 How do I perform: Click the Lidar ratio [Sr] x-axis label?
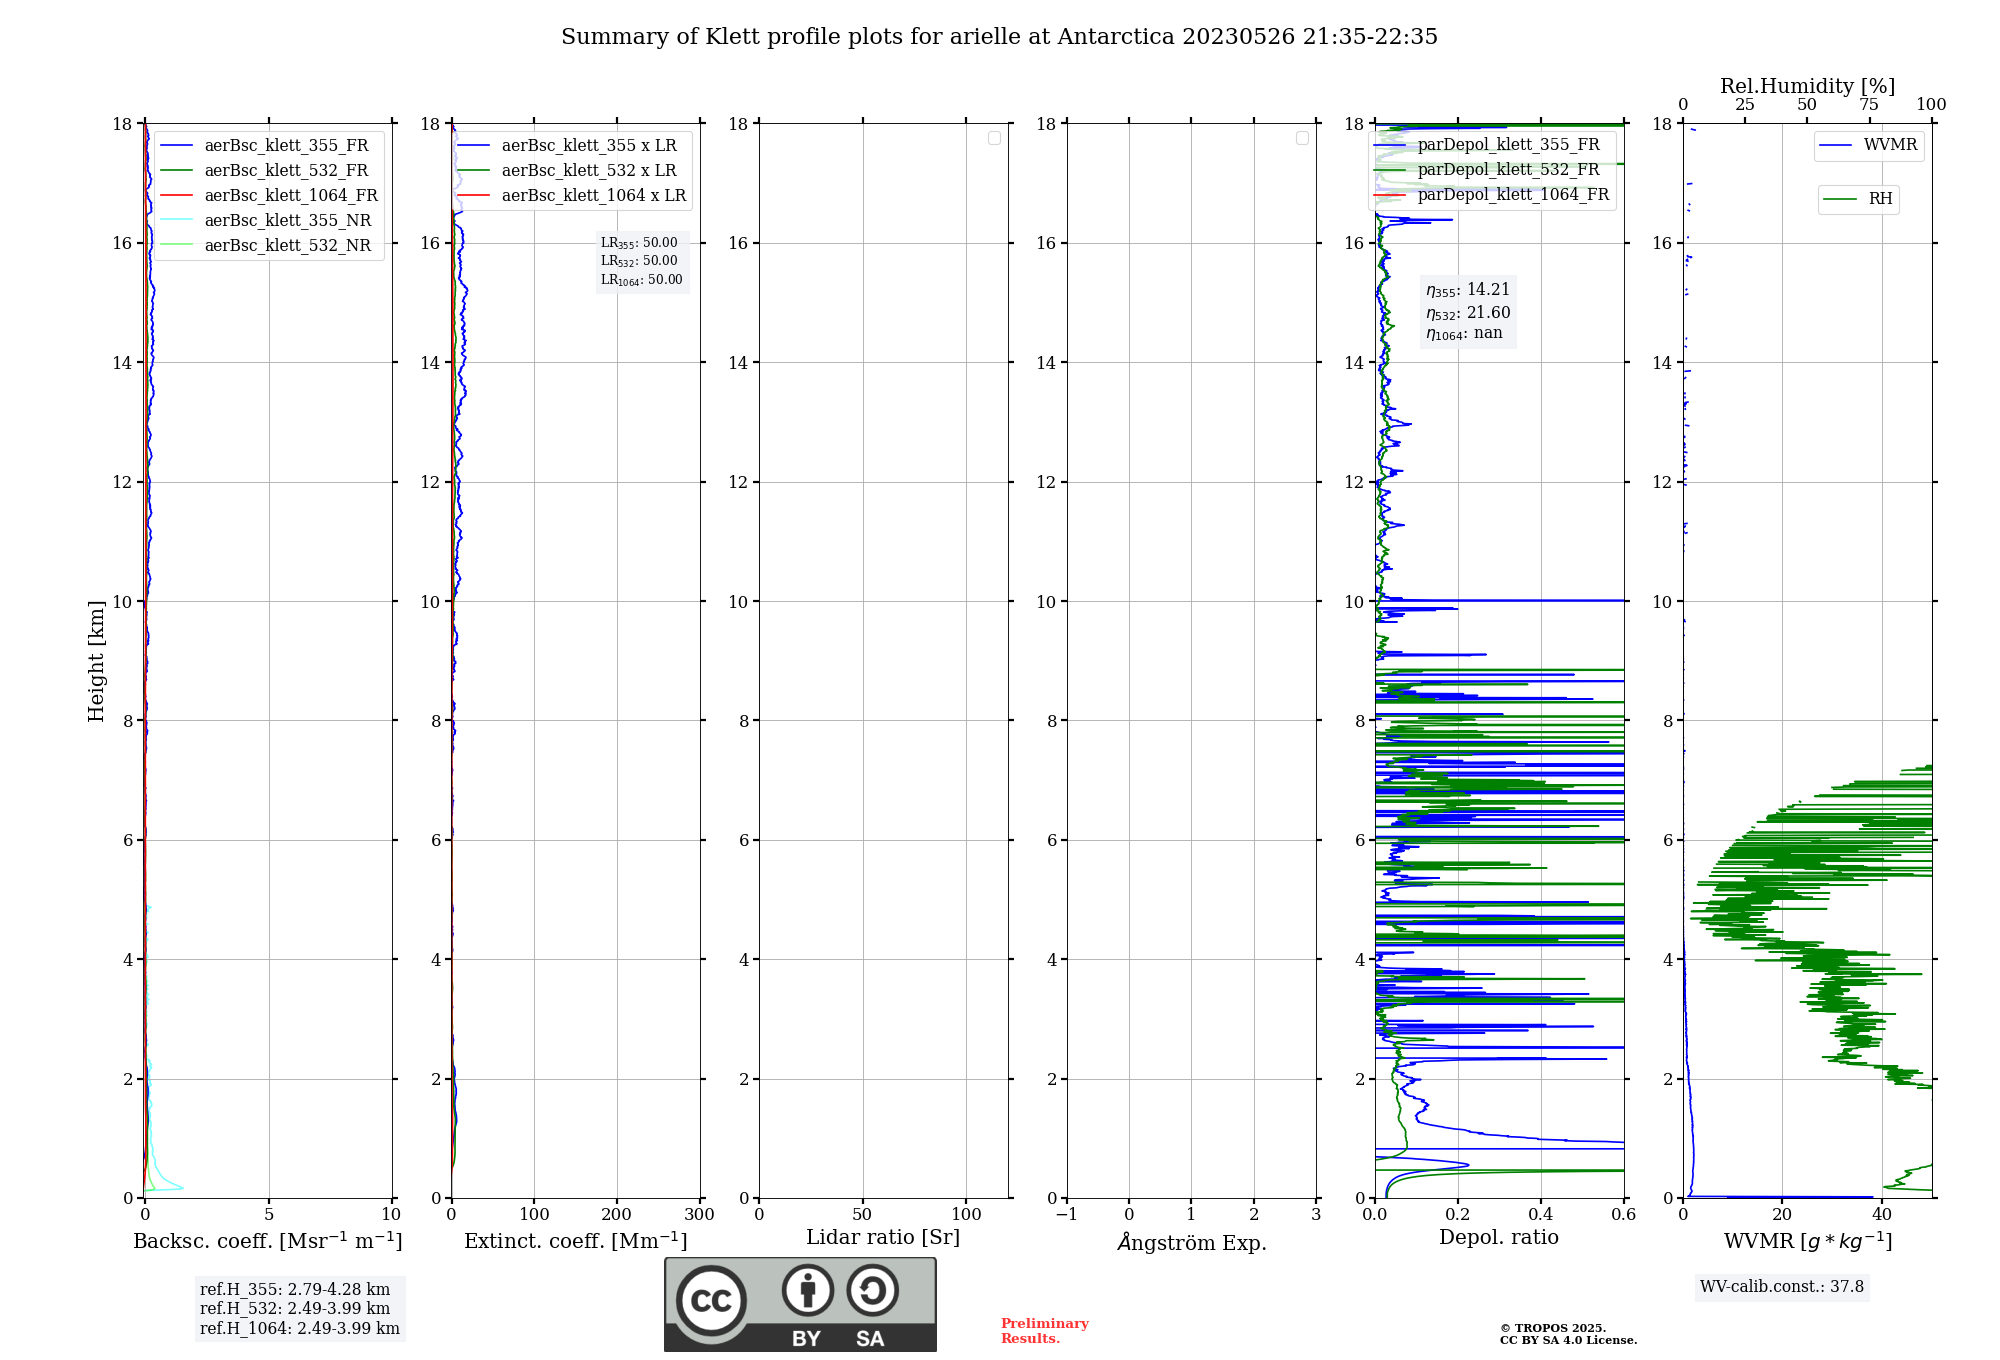883,1238
